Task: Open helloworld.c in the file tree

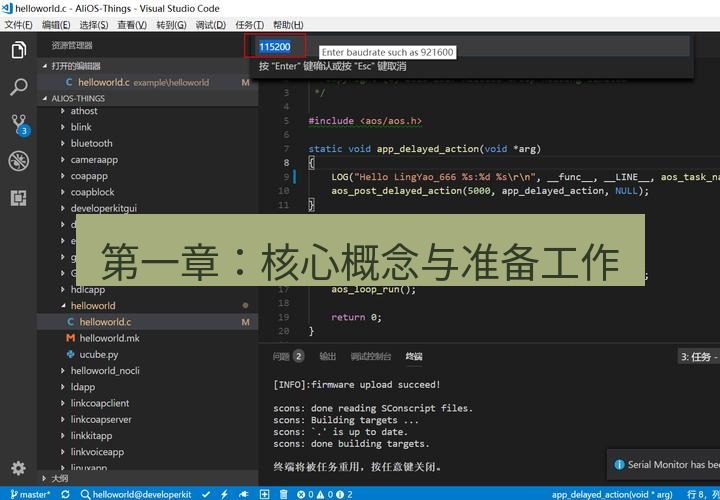Action: coord(147,322)
